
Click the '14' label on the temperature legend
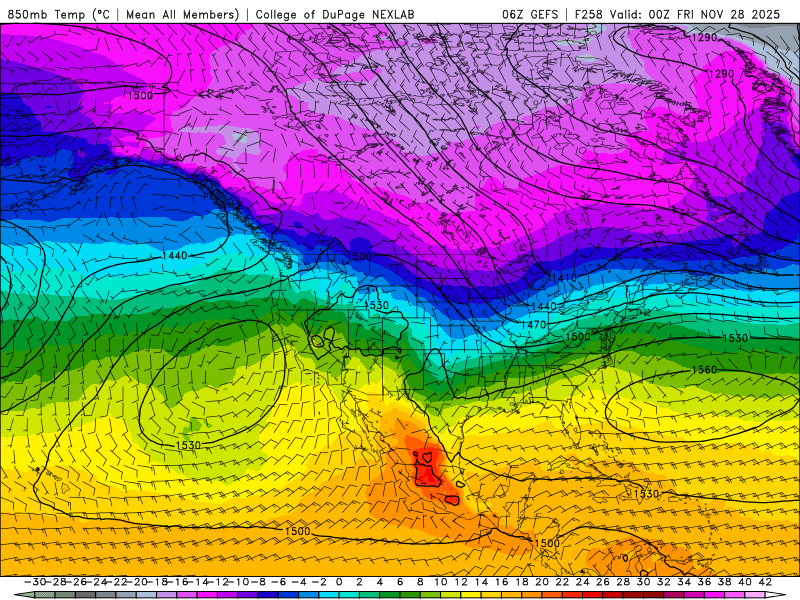pos(481,582)
